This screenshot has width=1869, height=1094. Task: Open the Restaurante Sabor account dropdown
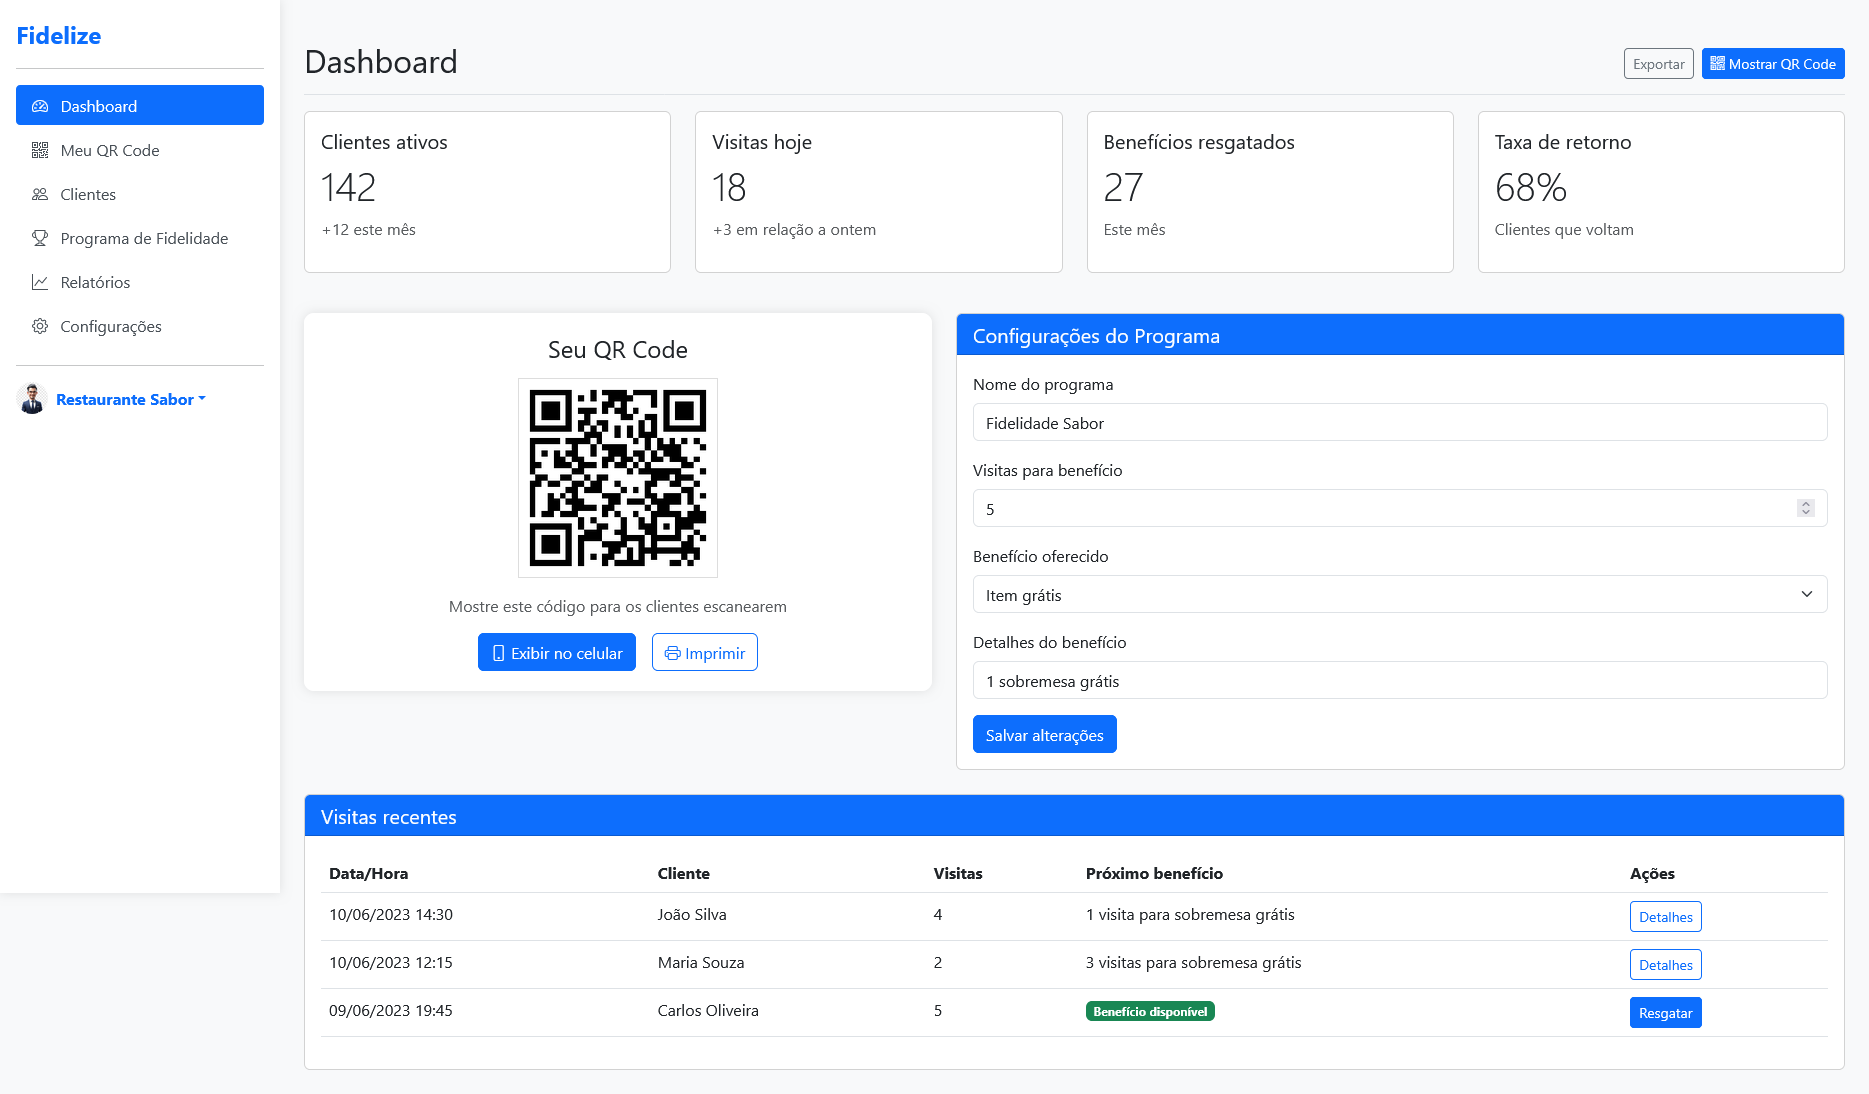[130, 399]
